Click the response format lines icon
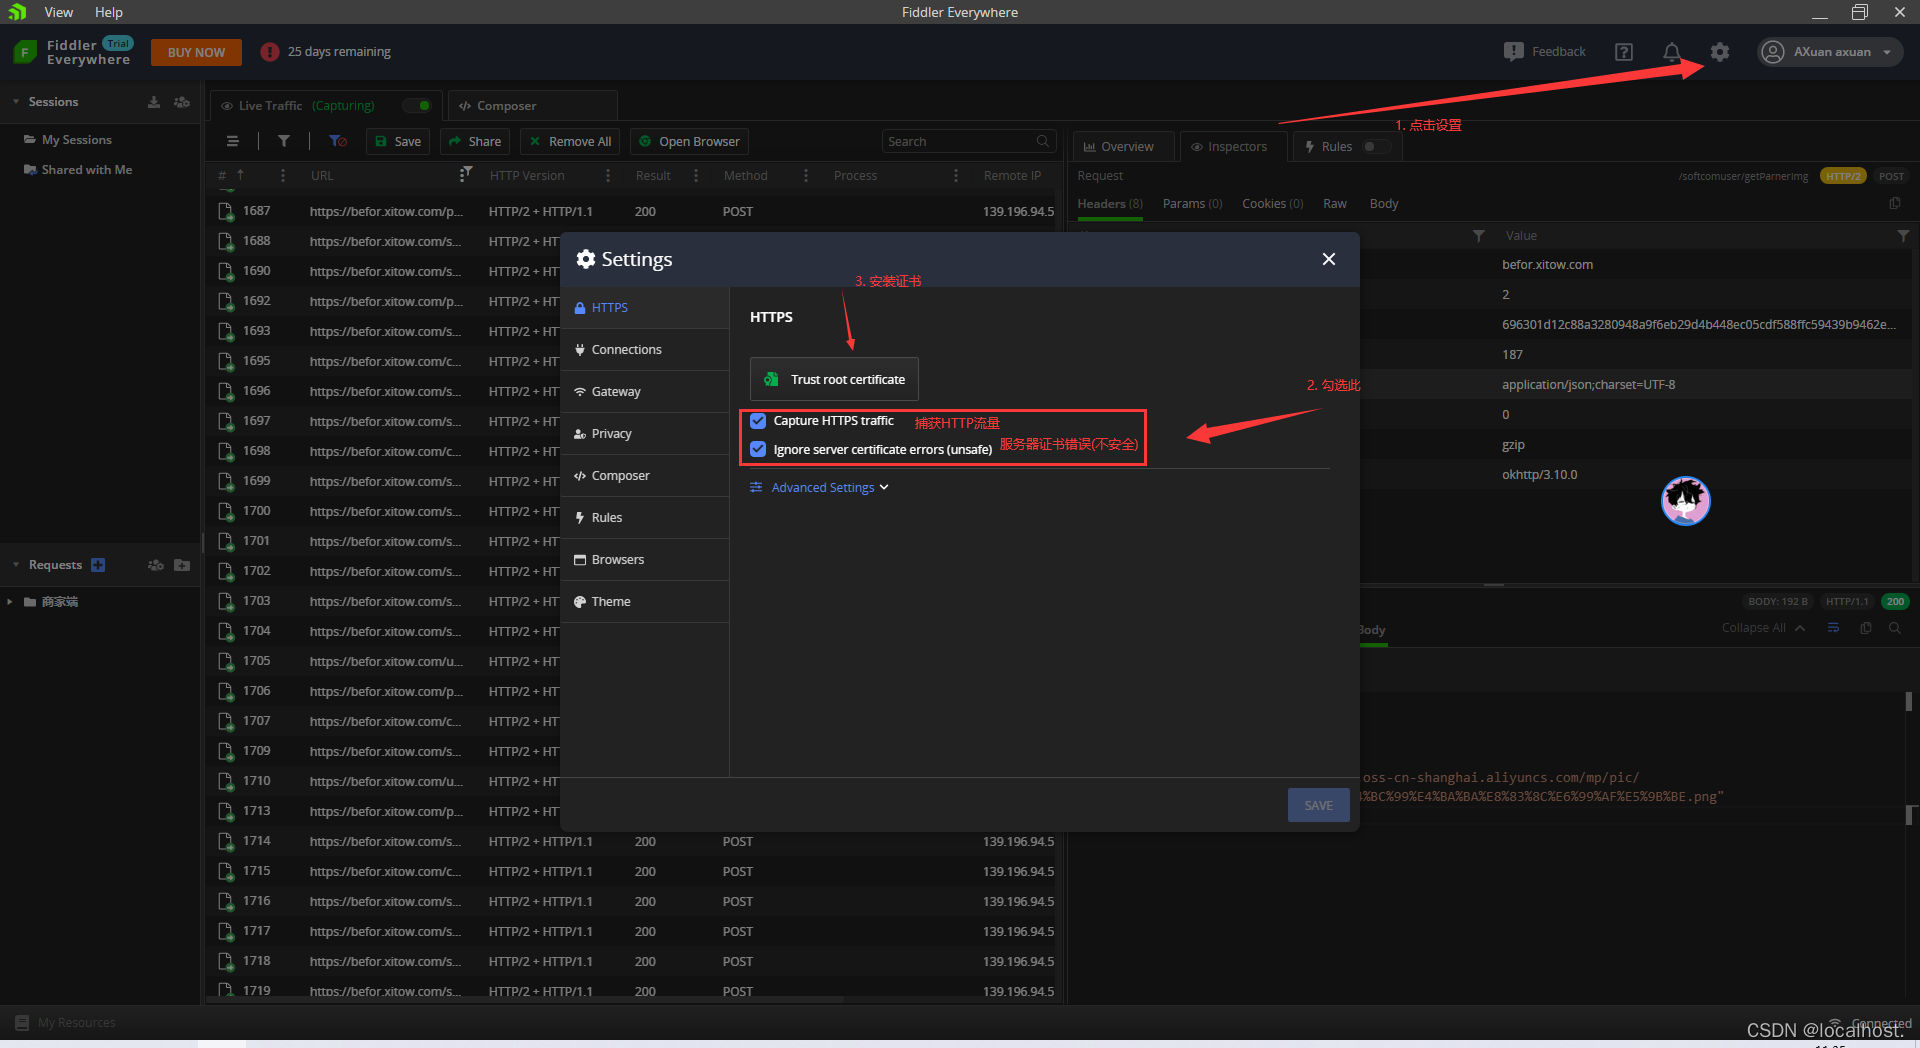1920x1048 pixels. 1833,628
